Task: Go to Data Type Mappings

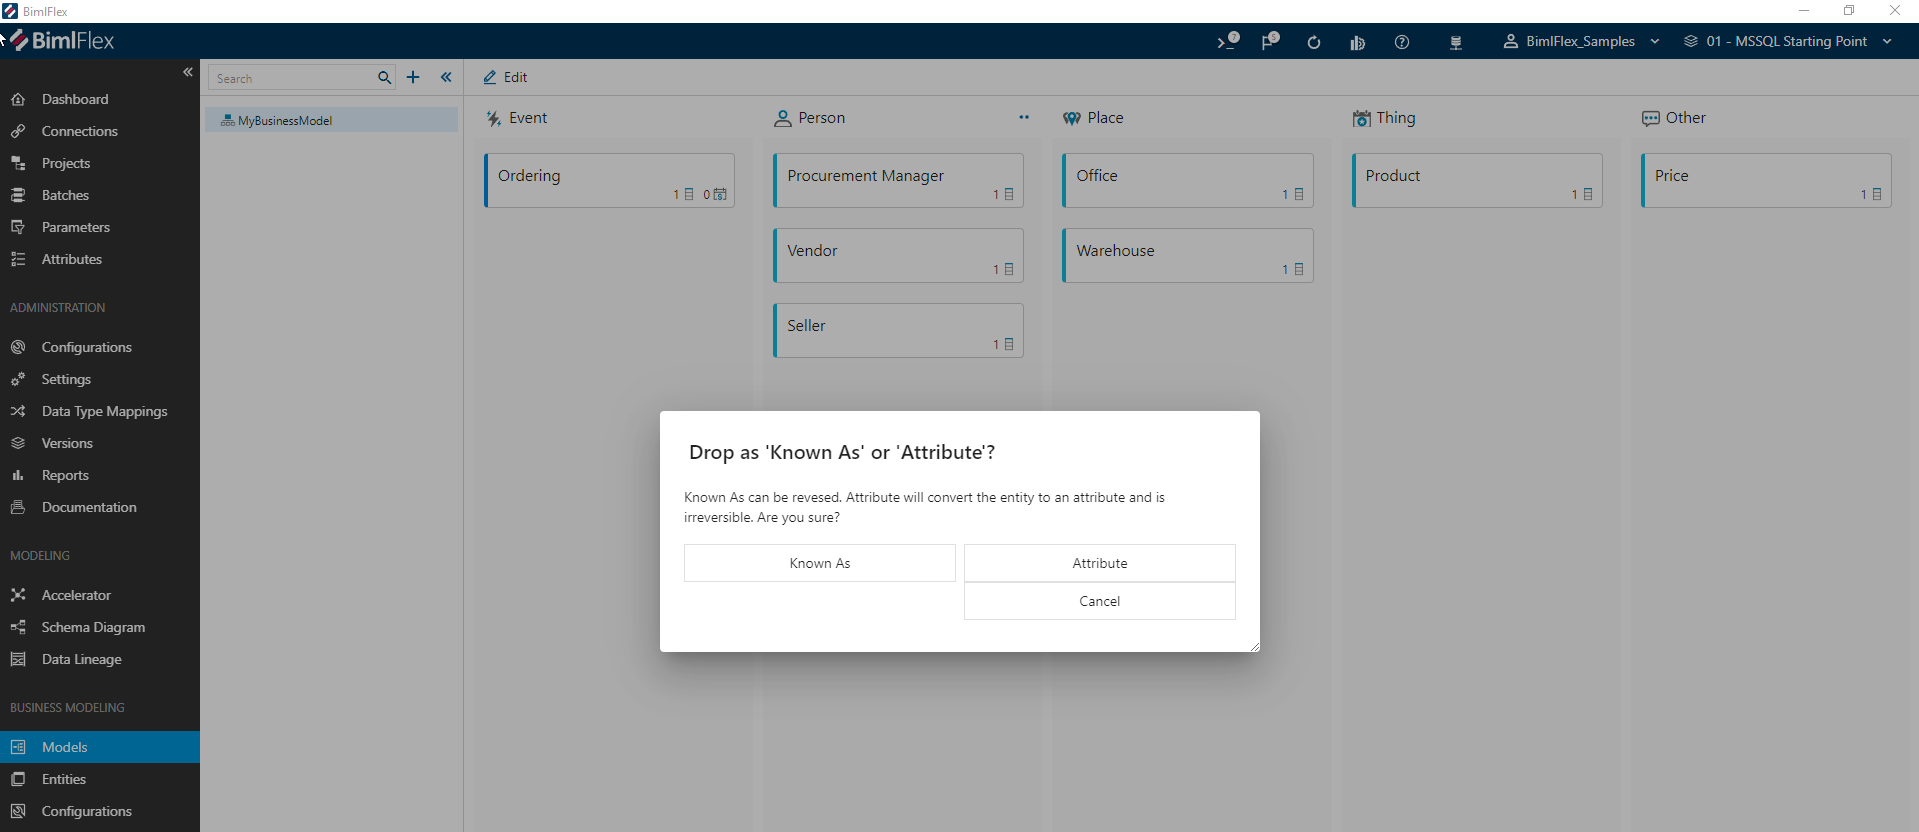Action: pos(104,411)
